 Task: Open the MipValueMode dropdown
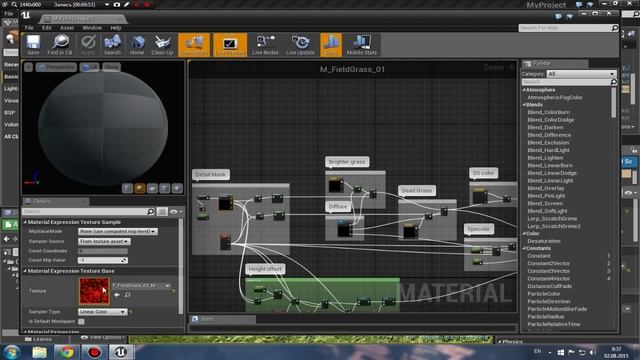click(118, 231)
